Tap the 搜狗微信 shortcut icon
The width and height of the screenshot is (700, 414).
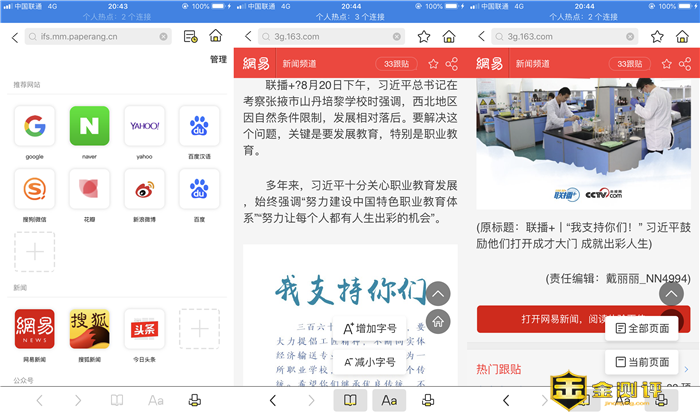(35, 188)
